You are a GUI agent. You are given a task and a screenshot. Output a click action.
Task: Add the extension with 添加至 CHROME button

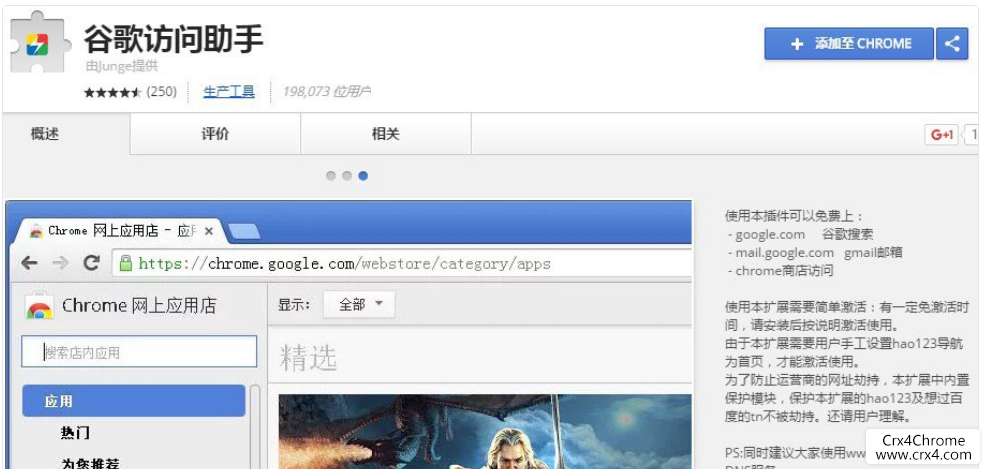coord(849,44)
